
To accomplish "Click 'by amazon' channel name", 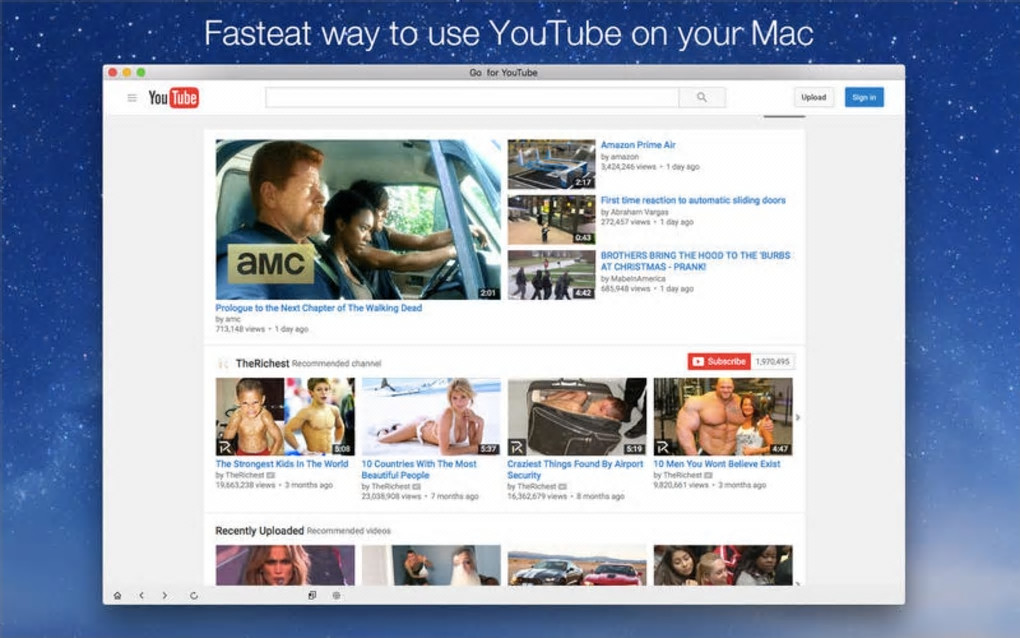I will [x=619, y=157].
